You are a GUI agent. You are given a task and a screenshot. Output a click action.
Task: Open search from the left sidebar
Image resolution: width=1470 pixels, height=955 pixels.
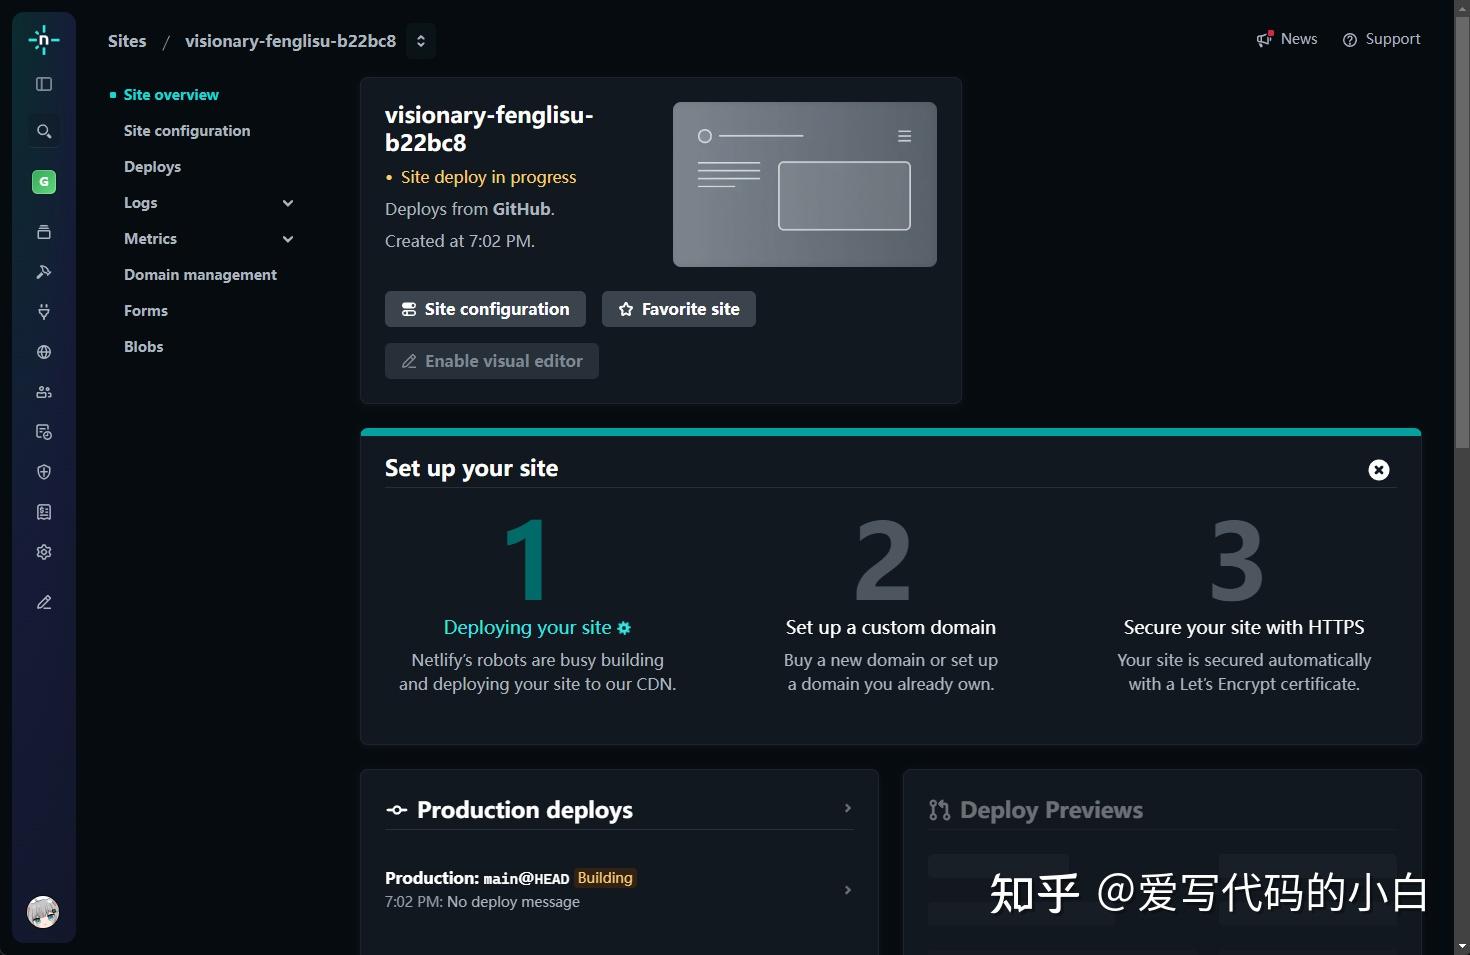click(x=43, y=130)
